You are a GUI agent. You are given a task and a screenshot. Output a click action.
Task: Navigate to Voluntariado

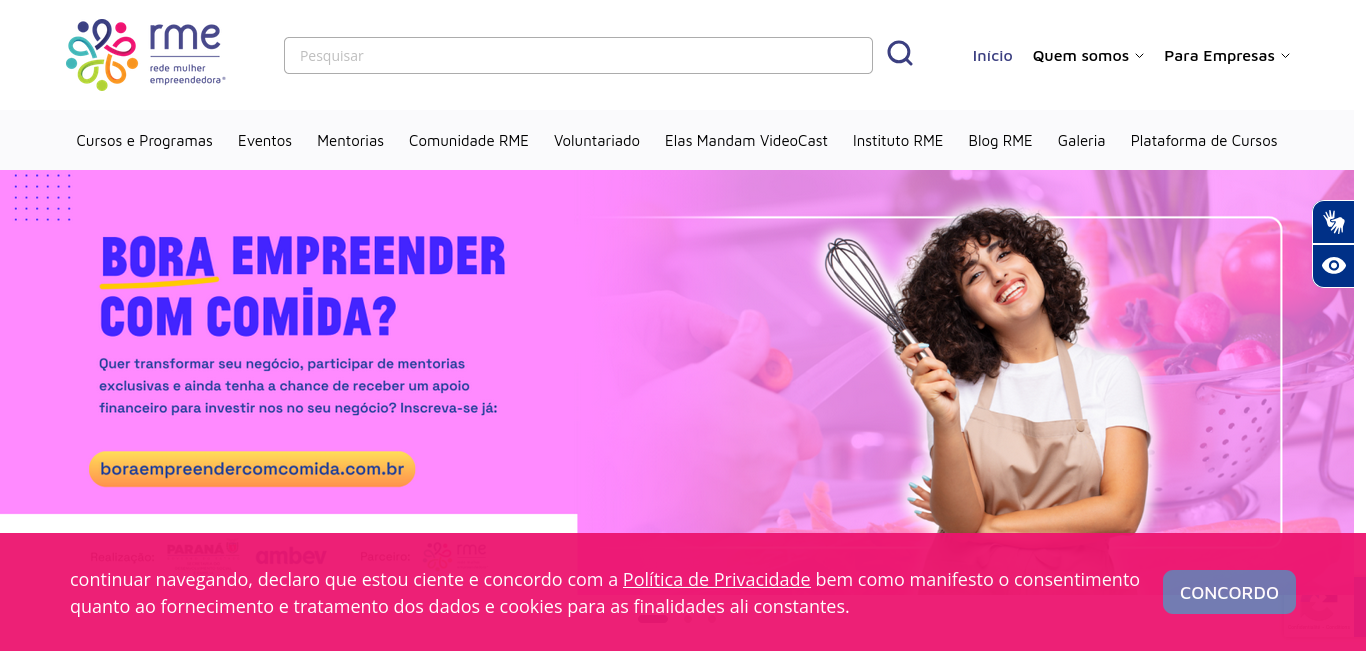597,141
